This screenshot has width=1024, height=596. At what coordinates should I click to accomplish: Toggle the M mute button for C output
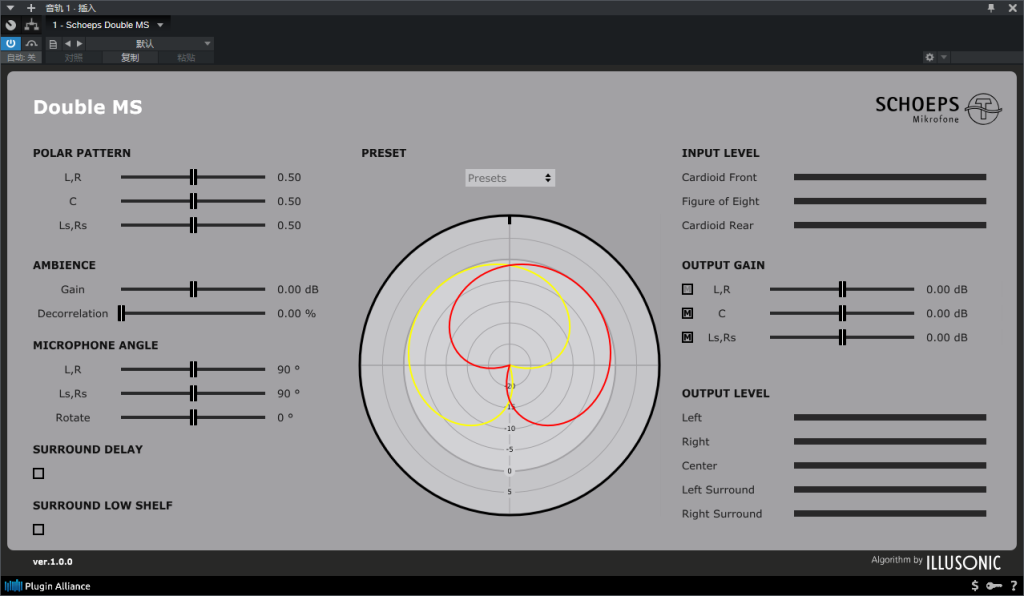pos(688,313)
